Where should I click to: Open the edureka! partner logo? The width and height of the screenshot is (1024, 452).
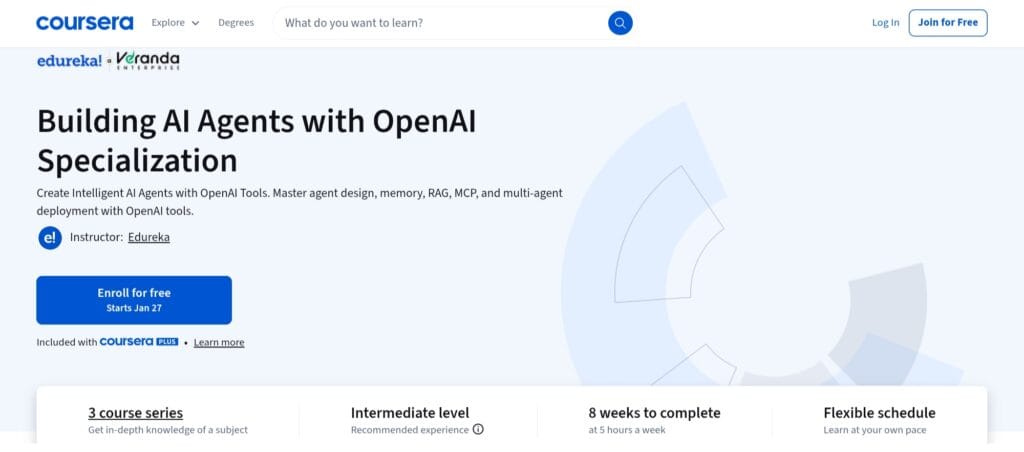coord(69,61)
